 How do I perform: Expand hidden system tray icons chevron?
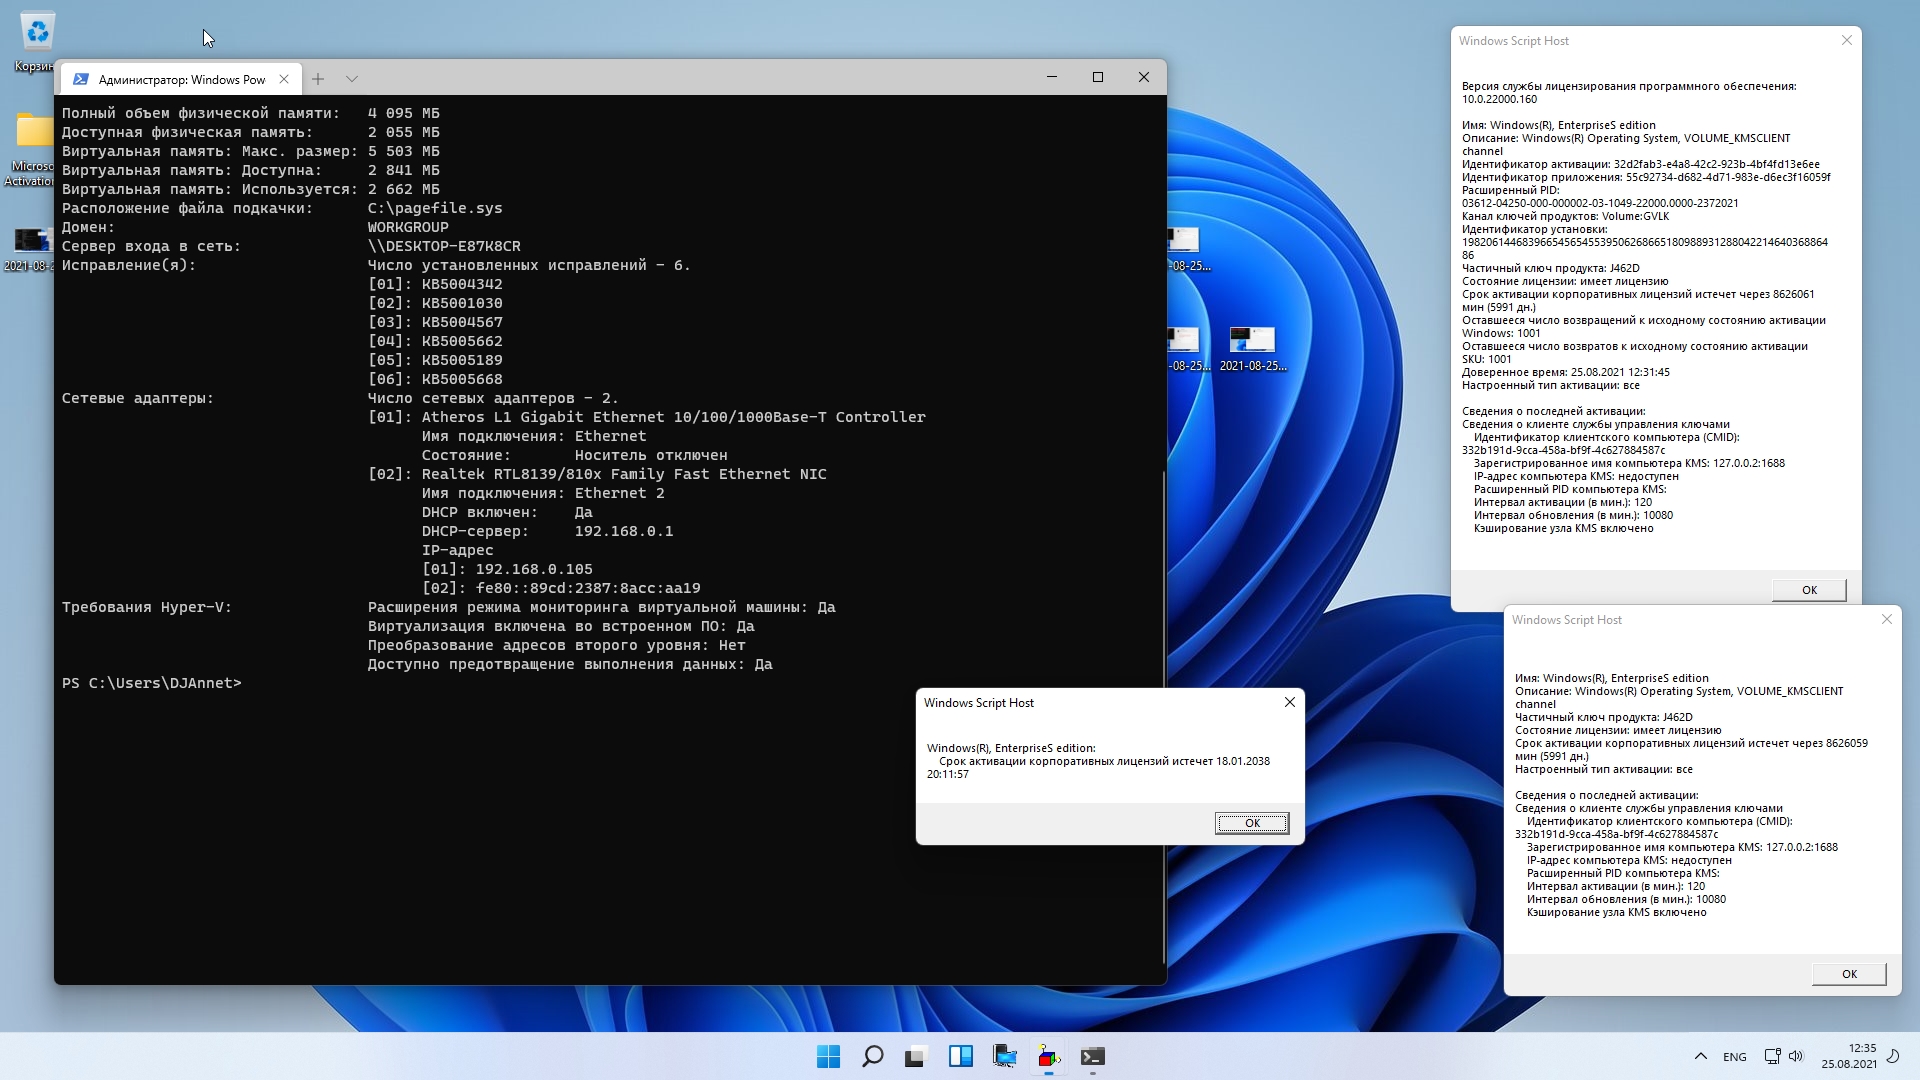click(x=1700, y=1056)
